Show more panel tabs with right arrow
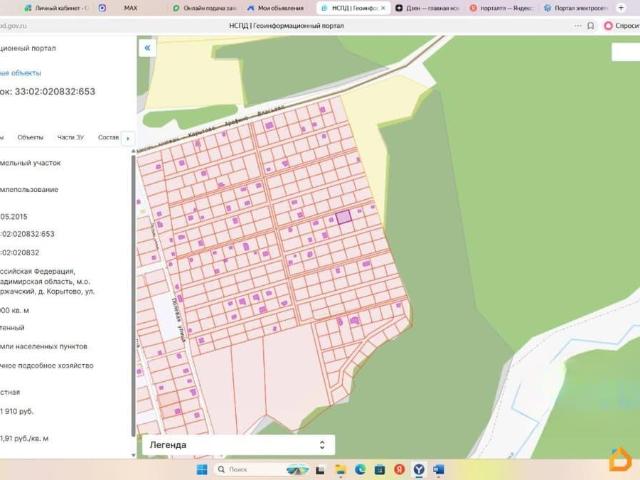 point(128,138)
